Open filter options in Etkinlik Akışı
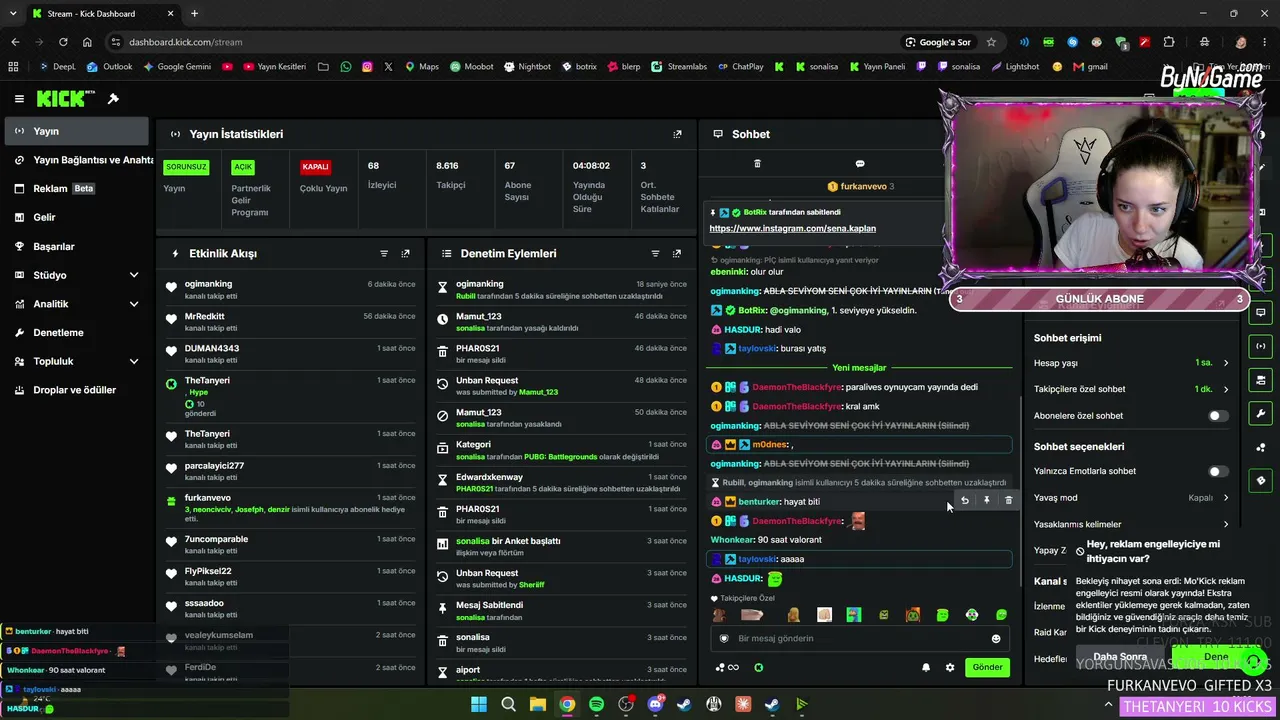The height and width of the screenshot is (720, 1280). [384, 254]
